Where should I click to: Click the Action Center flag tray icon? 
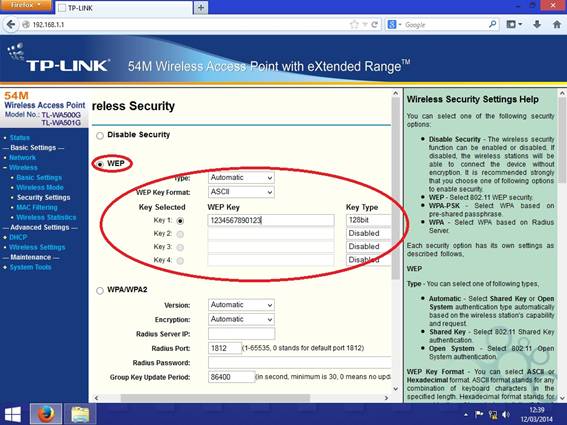tap(479, 414)
